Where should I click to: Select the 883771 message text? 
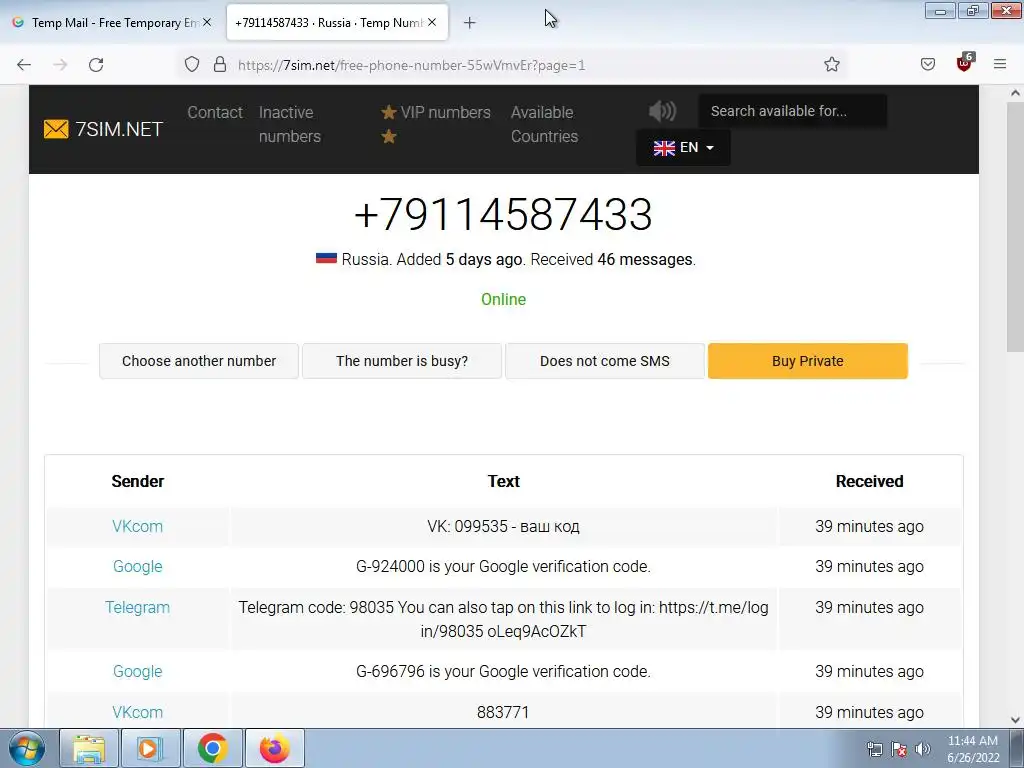503,712
